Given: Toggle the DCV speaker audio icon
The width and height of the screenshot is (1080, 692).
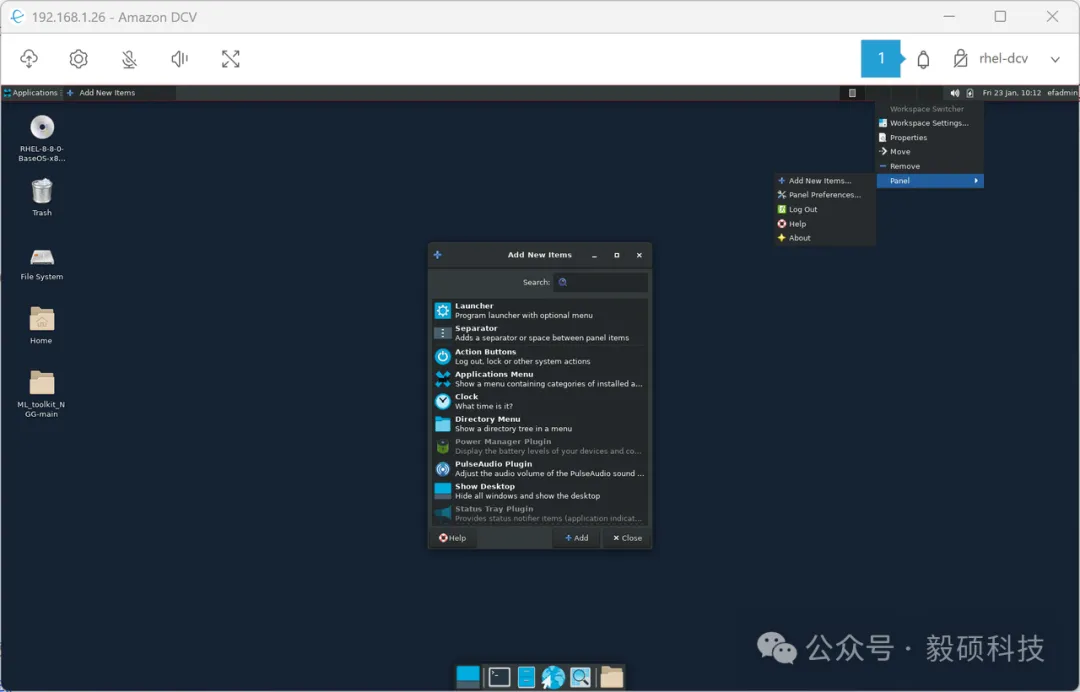Looking at the screenshot, I should [180, 59].
